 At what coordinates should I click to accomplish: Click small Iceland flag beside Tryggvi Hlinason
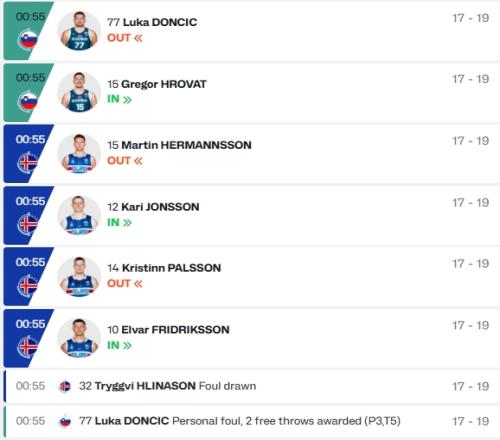[65, 386]
